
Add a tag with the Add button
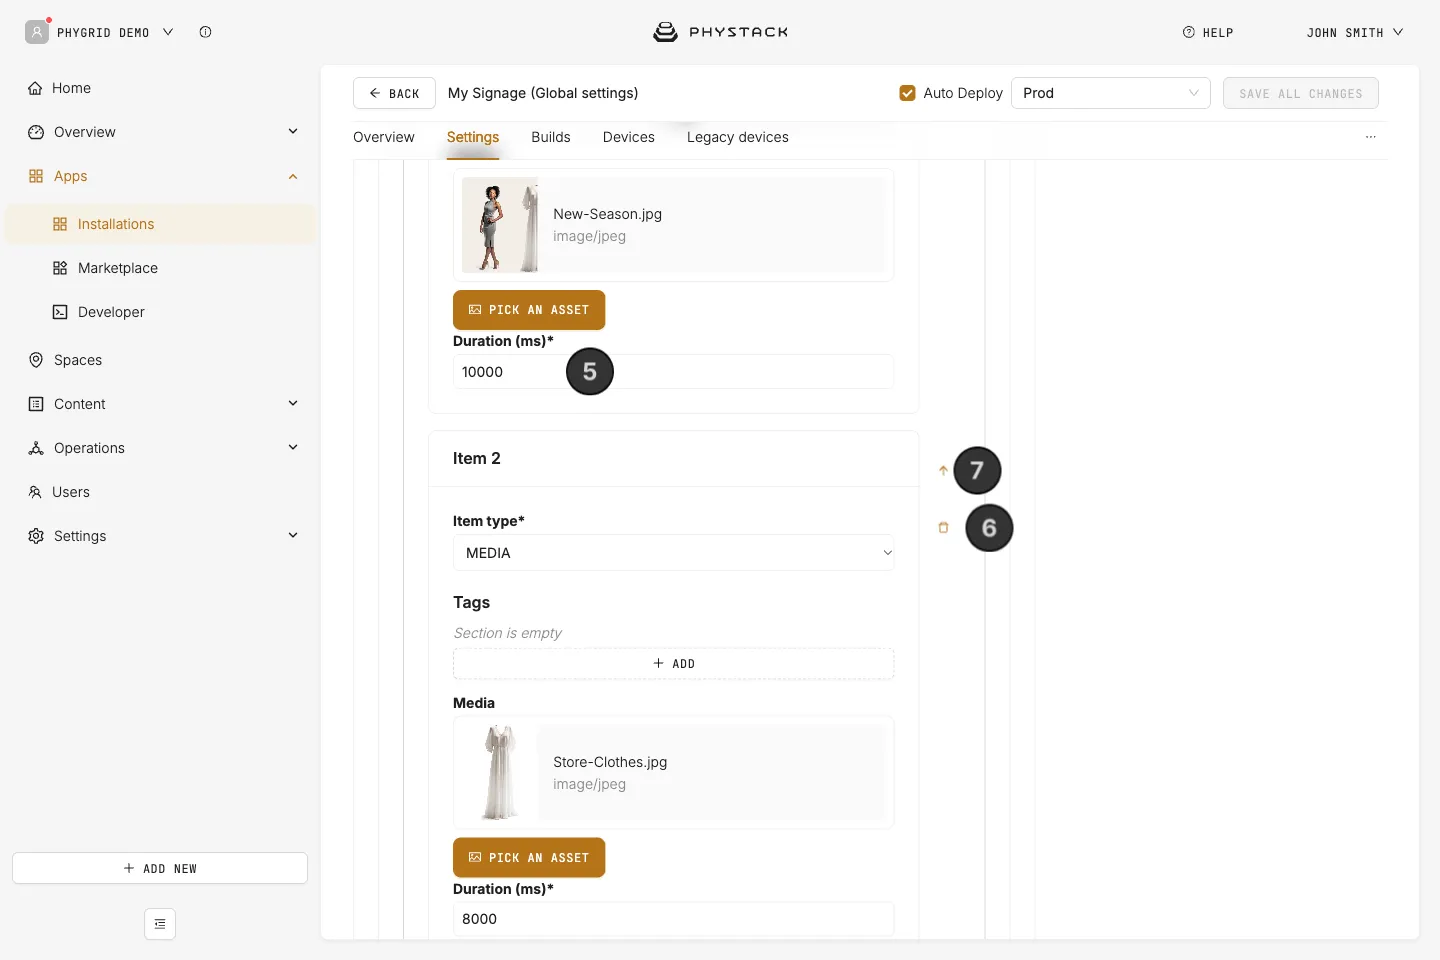pyautogui.click(x=673, y=664)
